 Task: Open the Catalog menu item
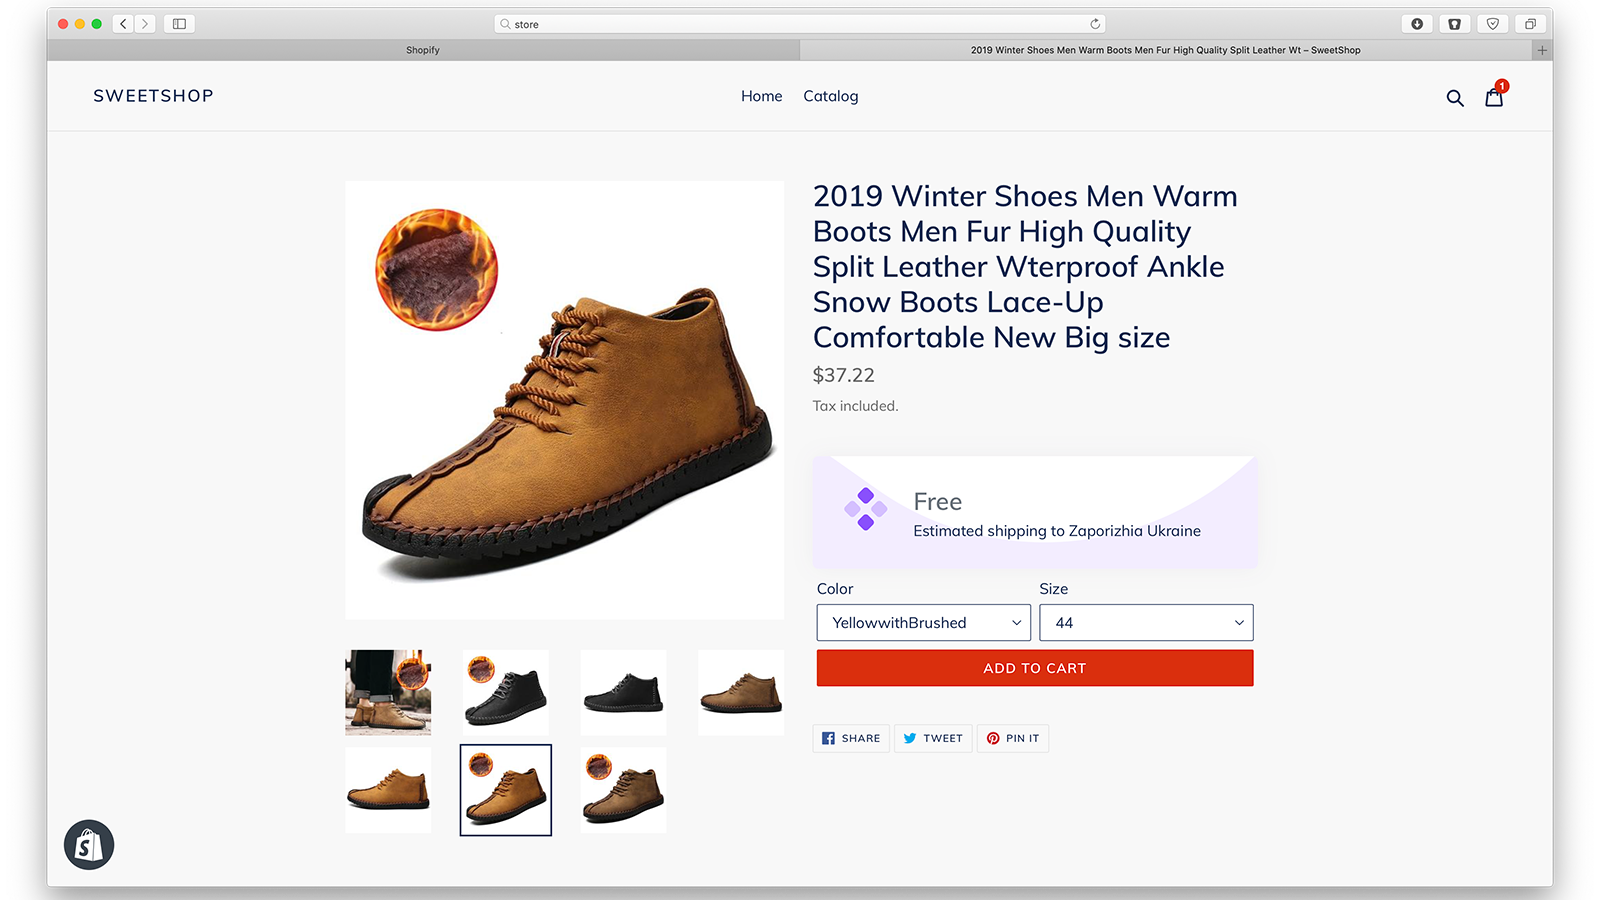830,96
